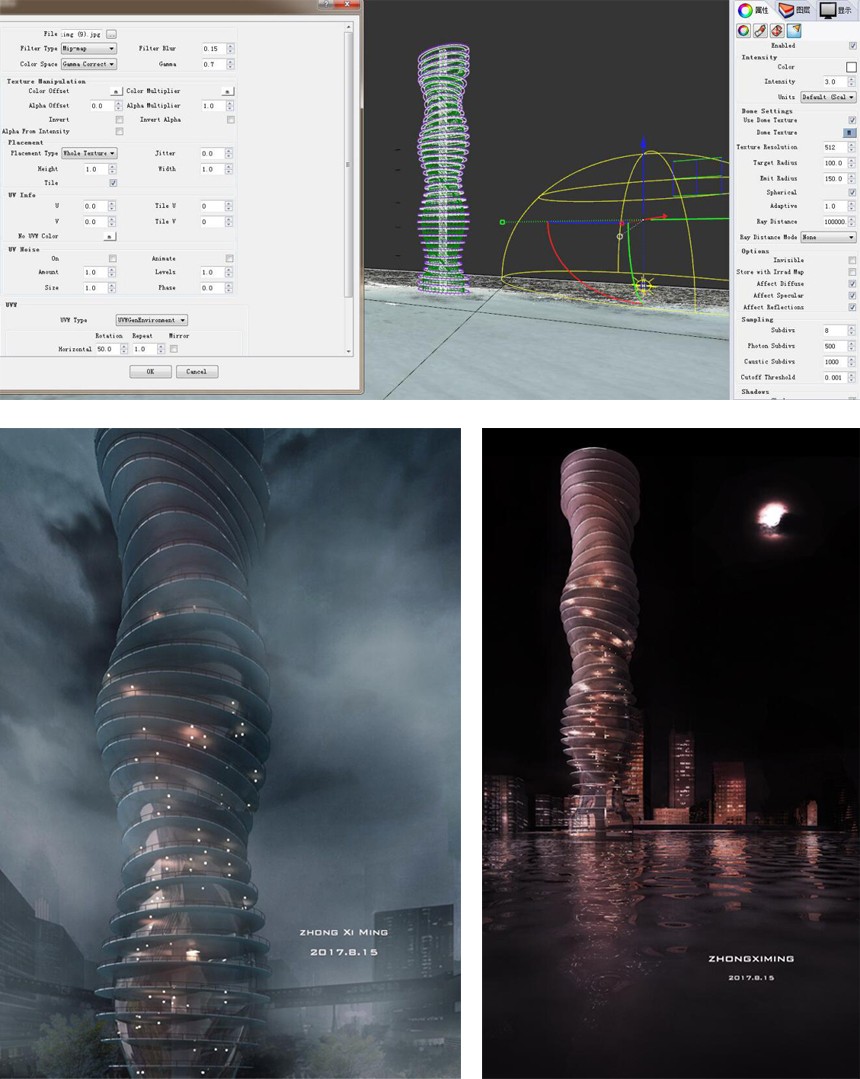This screenshot has width=860, height=1079.
Task: Select the tower wireframe model in viewport
Action: coord(444,169)
